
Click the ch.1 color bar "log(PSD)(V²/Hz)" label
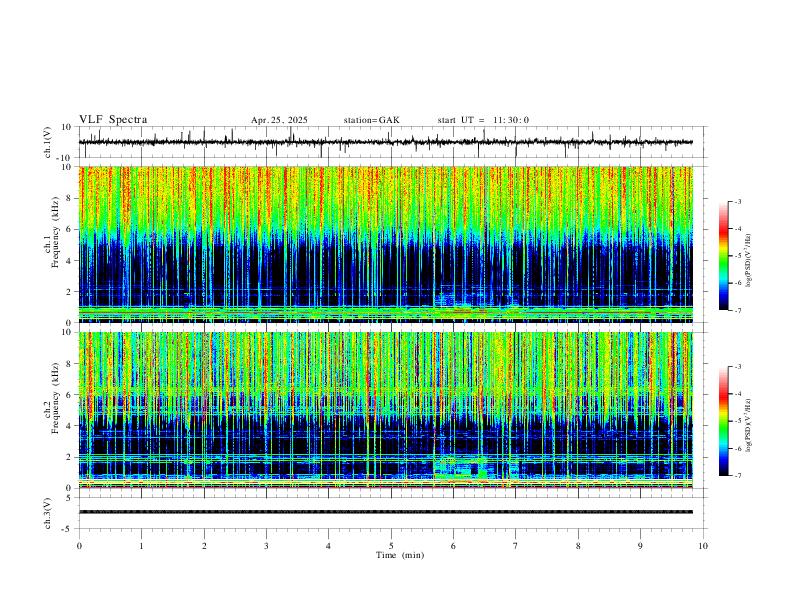click(x=749, y=261)
